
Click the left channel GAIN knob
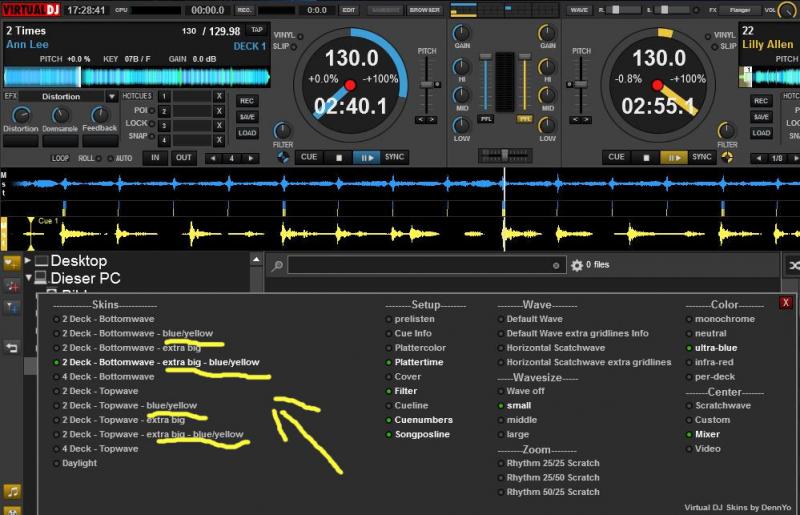(461, 33)
